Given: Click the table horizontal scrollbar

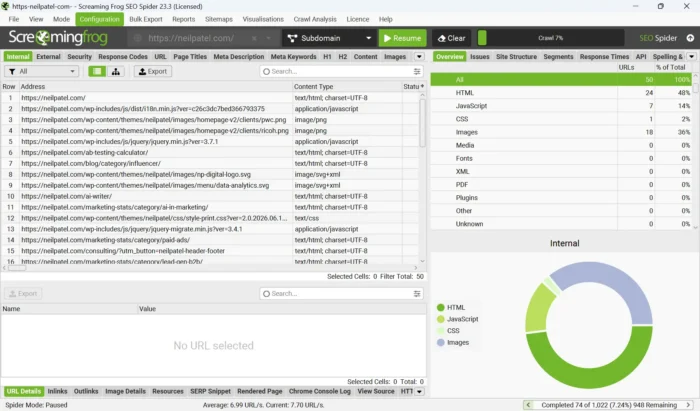Looking at the screenshot, I should (17, 268).
